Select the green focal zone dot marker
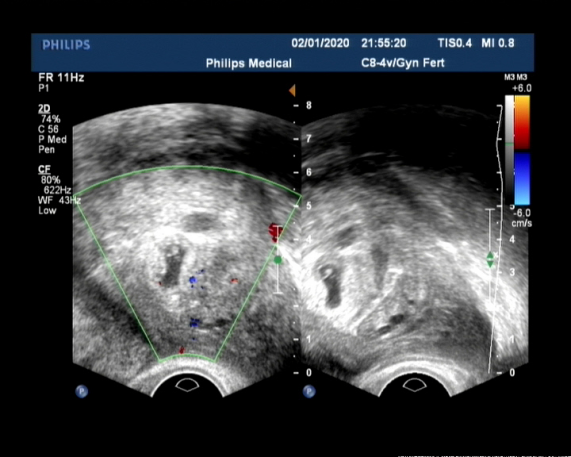Screen dimensions: 571x457 click(278, 260)
